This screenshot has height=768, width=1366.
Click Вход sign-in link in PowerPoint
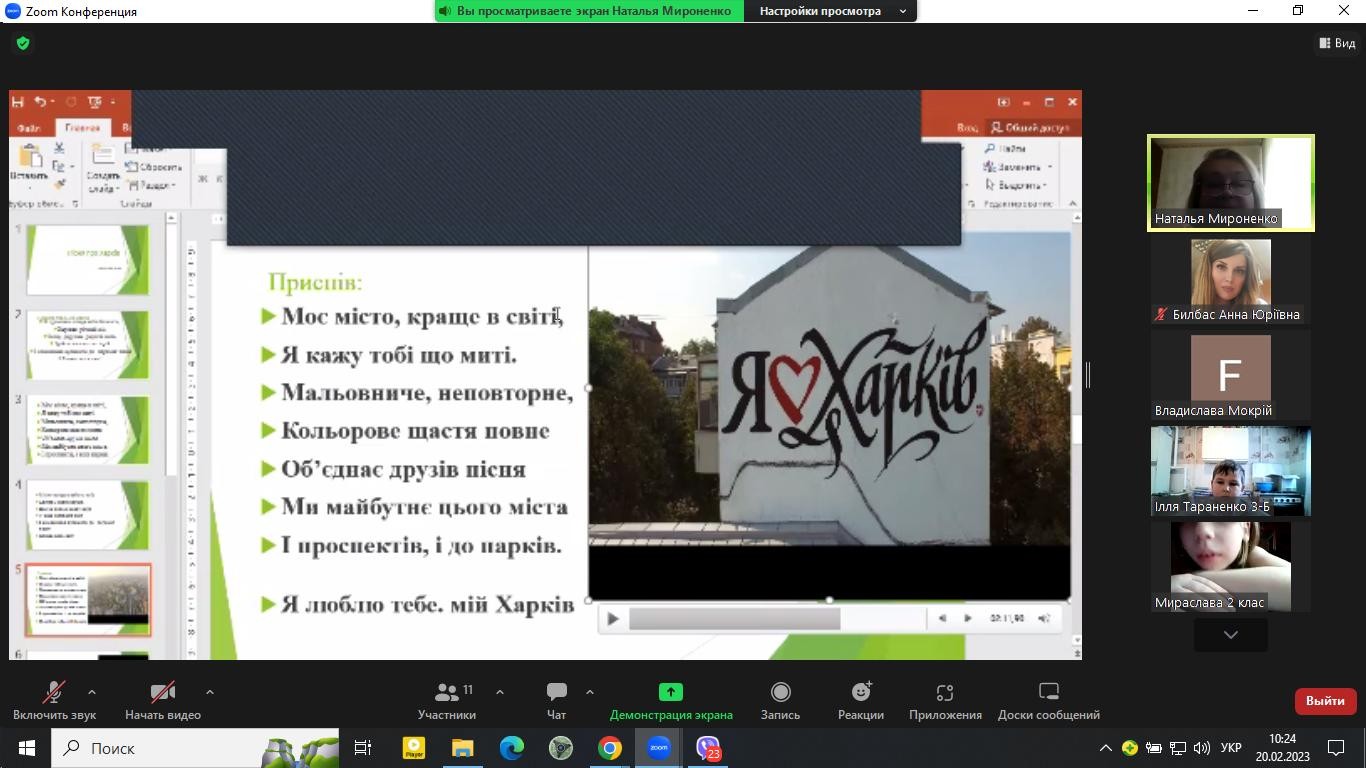pos(966,128)
